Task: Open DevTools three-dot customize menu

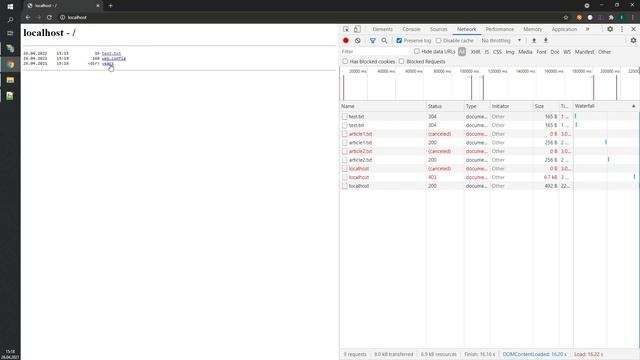Action: click(622, 29)
